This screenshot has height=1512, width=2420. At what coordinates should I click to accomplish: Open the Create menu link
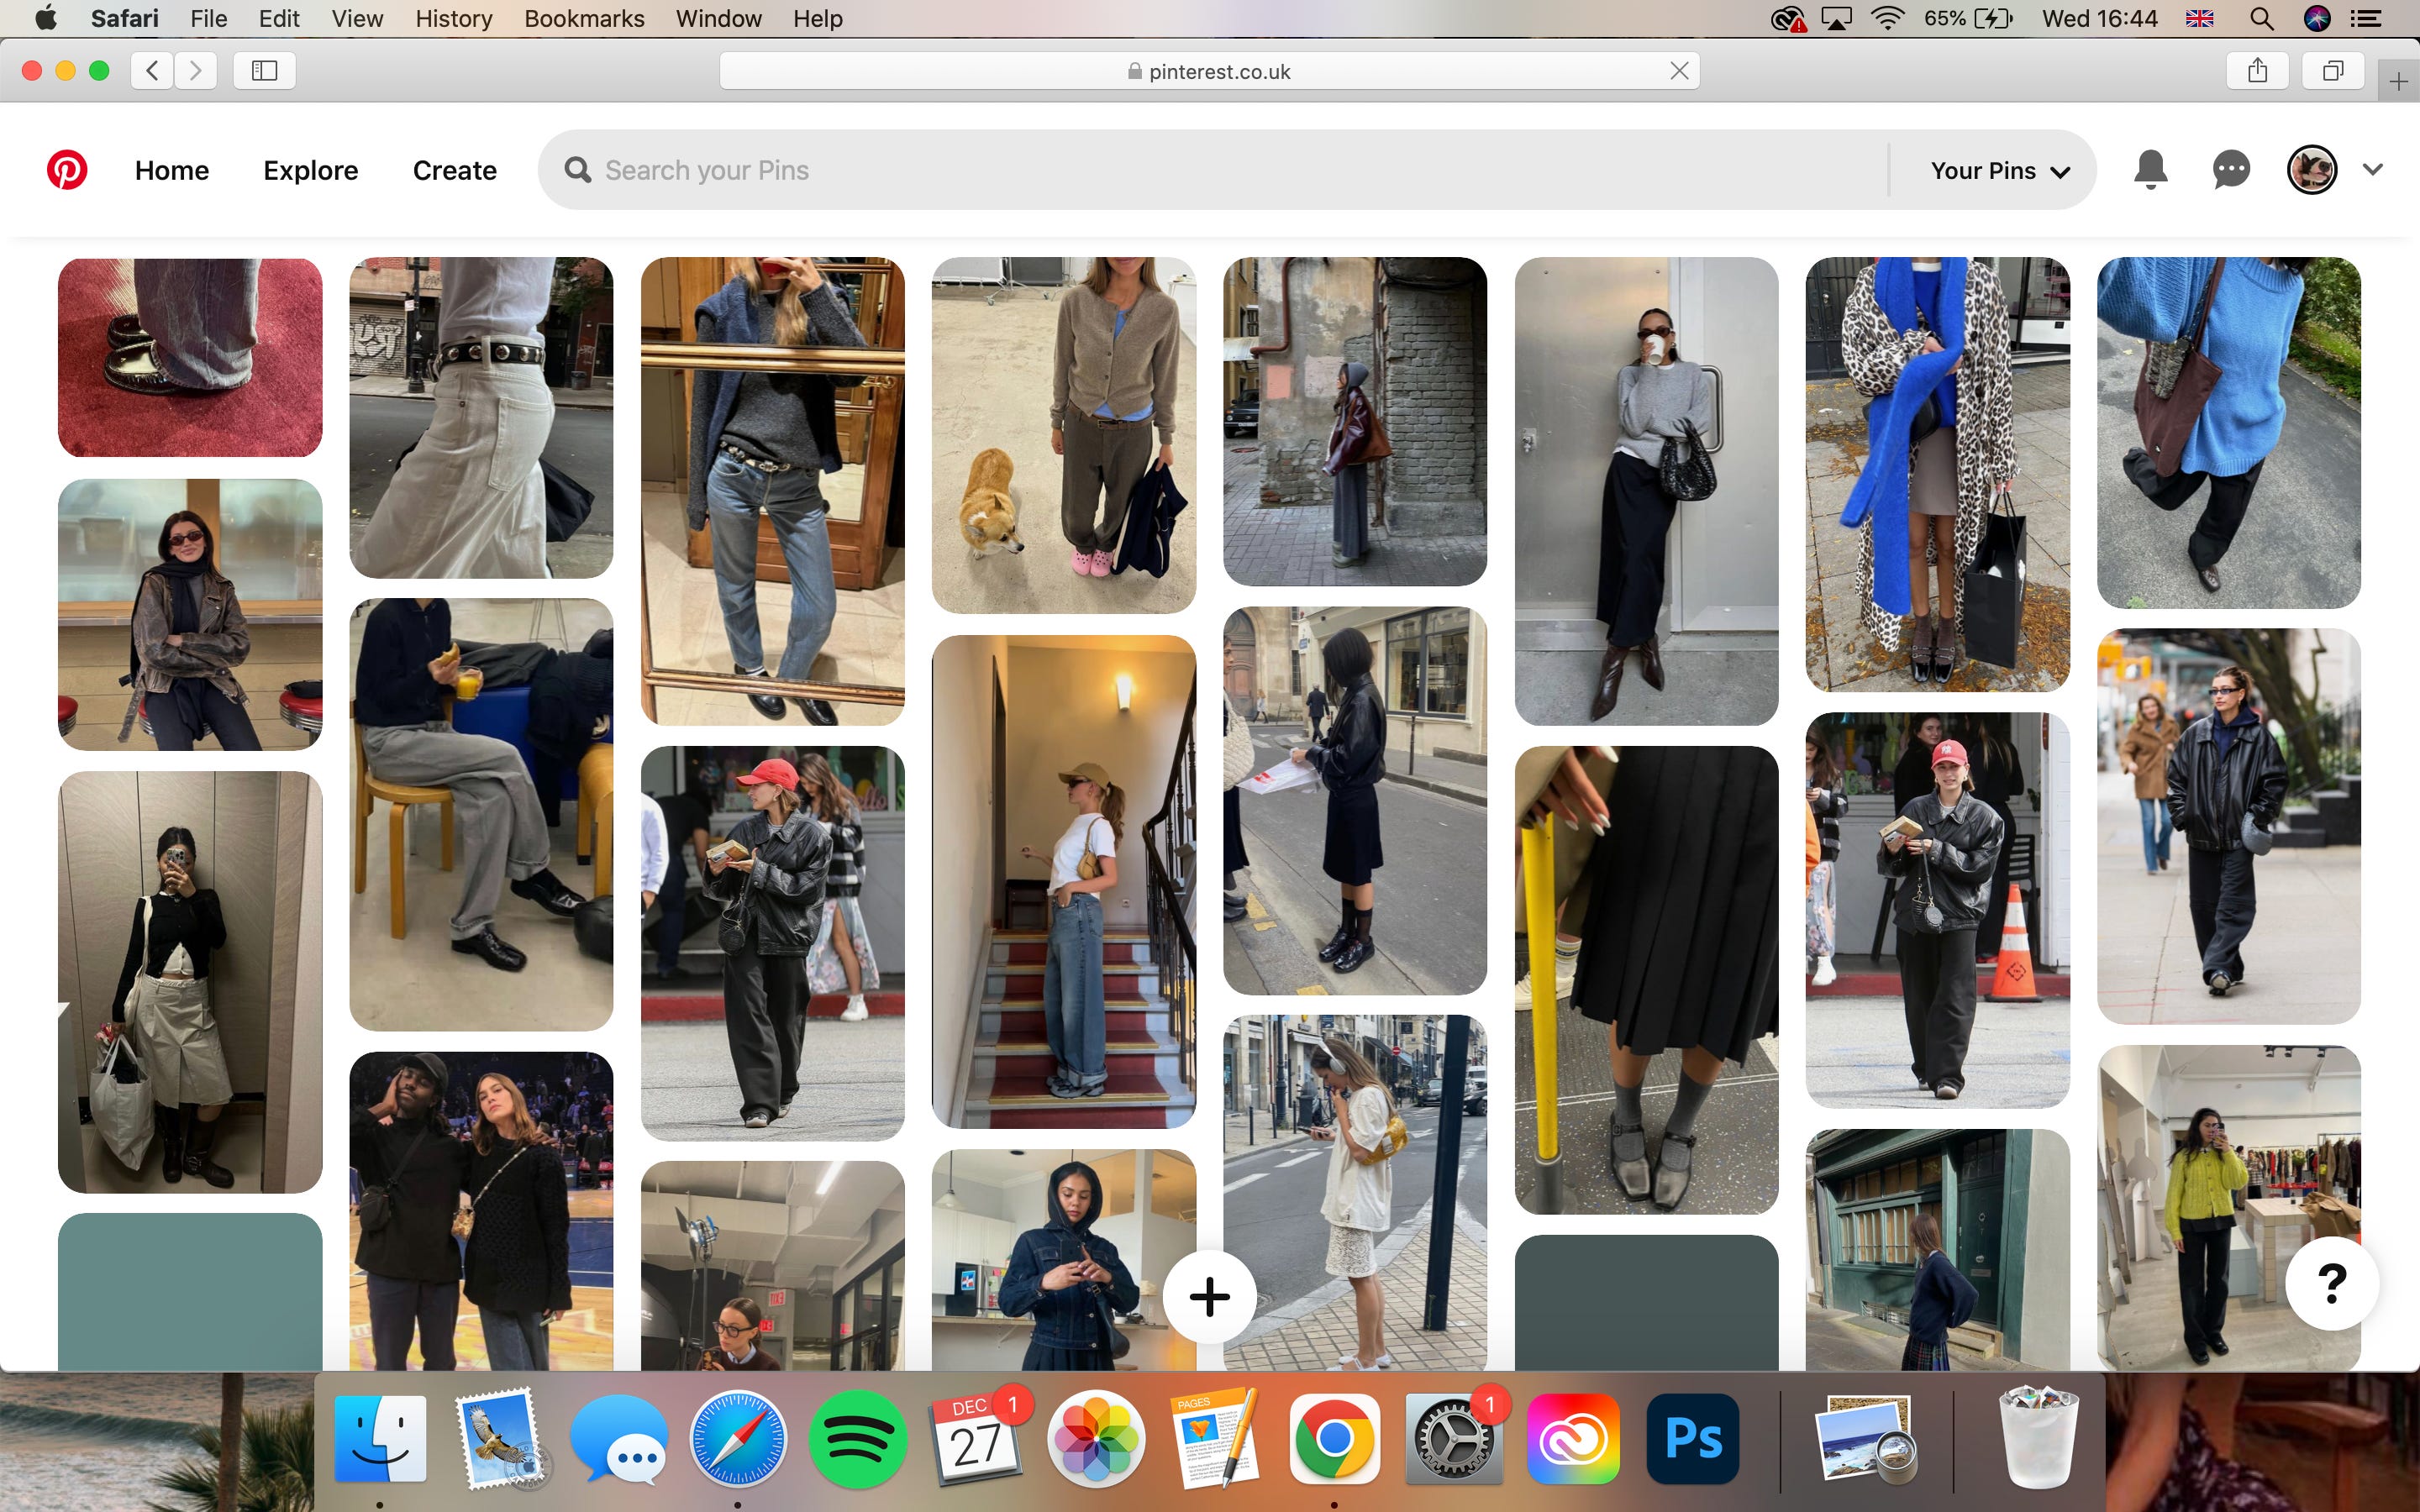455,171
